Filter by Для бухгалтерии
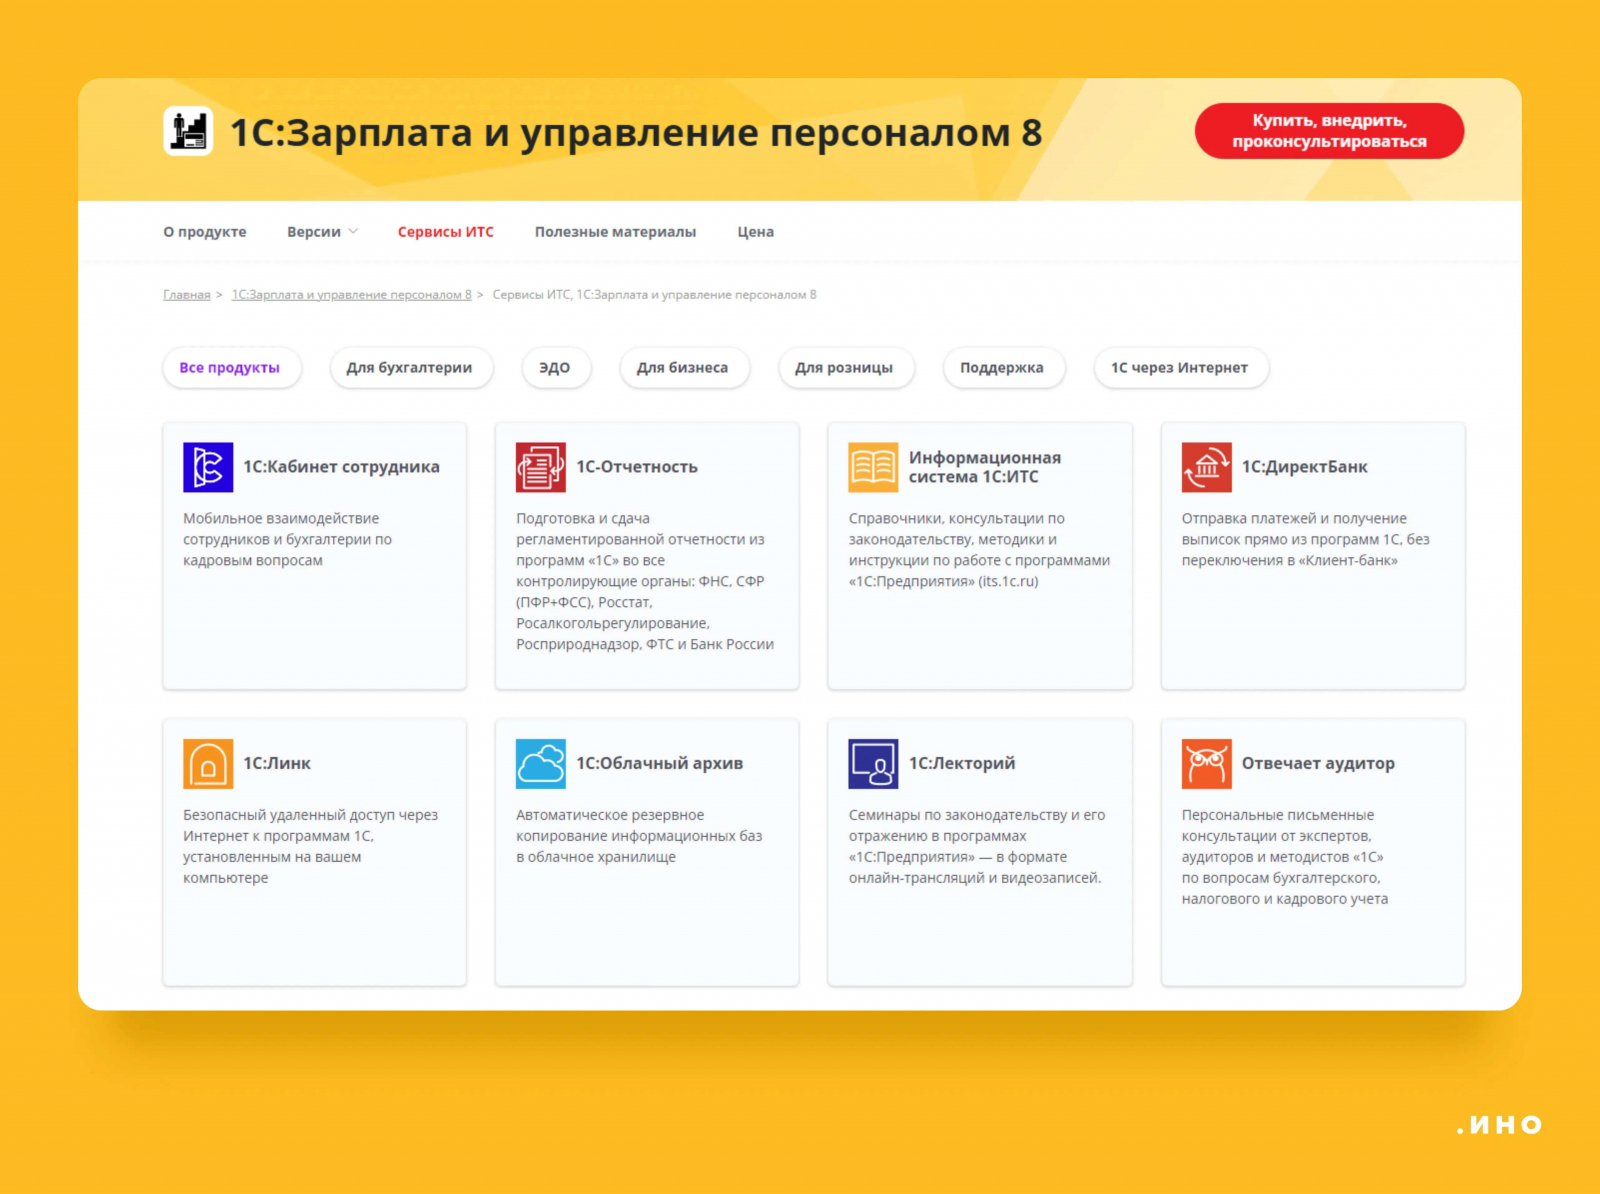This screenshot has height=1194, width=1600. (x=410, y=368)
